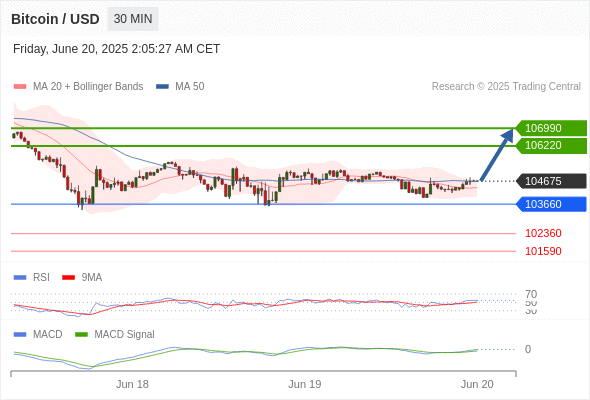Click the blue upward forecast arrow

(497, 155)
